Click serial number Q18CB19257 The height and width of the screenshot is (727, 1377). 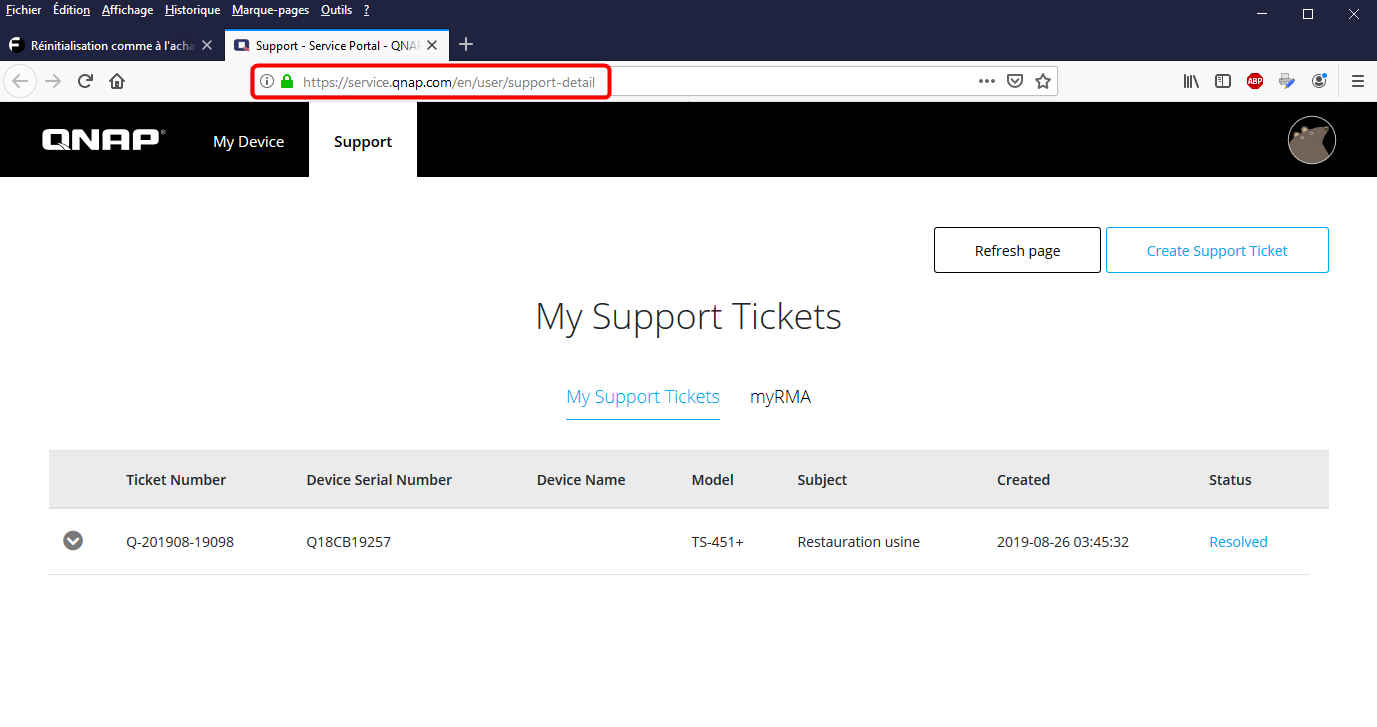tap(348, 542)
